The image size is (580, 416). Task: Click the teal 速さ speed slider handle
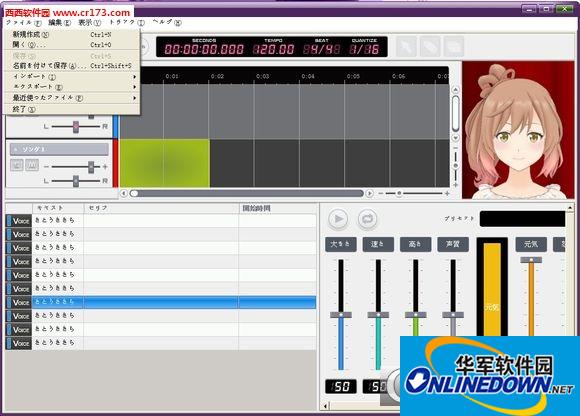pos(378,315)
